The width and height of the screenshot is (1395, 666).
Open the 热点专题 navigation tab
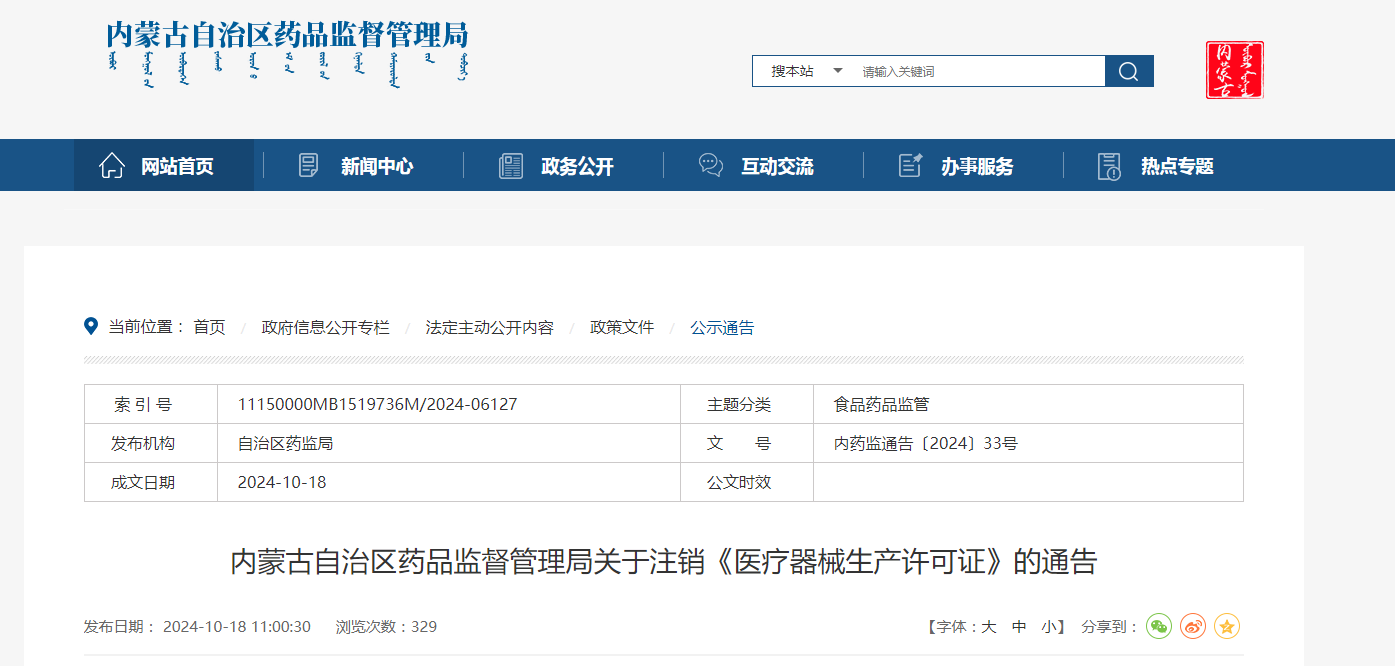1177,167
